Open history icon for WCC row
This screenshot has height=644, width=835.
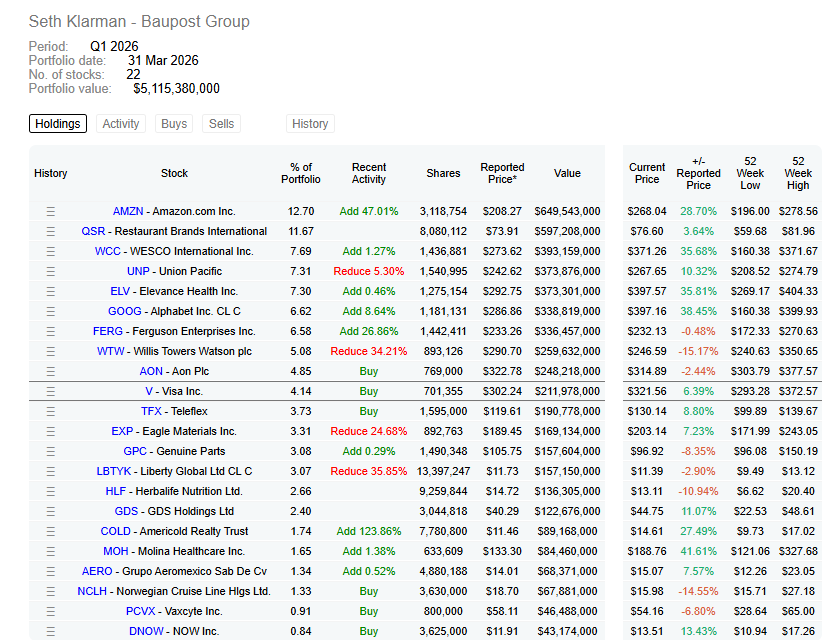click(51, 251)
